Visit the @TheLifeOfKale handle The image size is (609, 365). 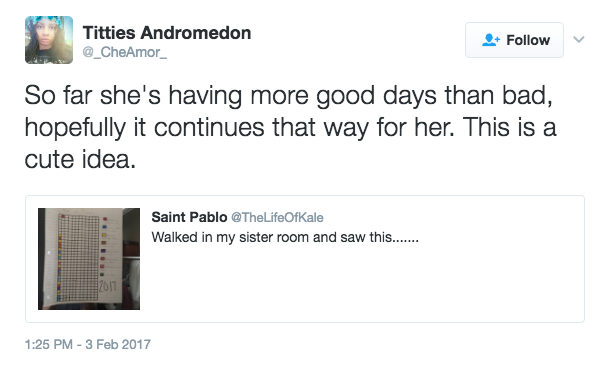[x=277, y=217]
